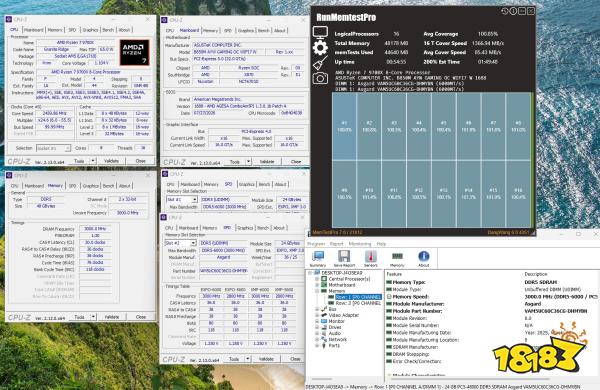Switch to Mainboard tab in CPU-Z CPU window
The image size is (600, 390).
pyautogui.click(x=34, y=30)
